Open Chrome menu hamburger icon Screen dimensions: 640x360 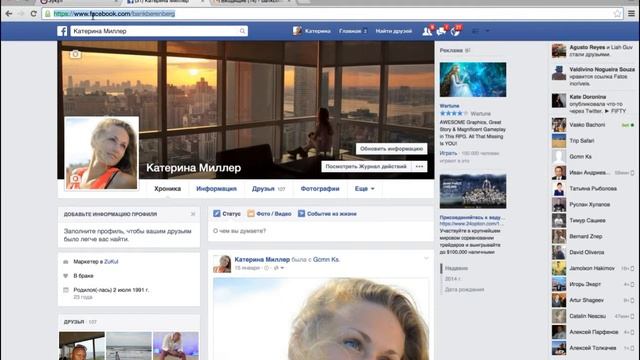631,13
